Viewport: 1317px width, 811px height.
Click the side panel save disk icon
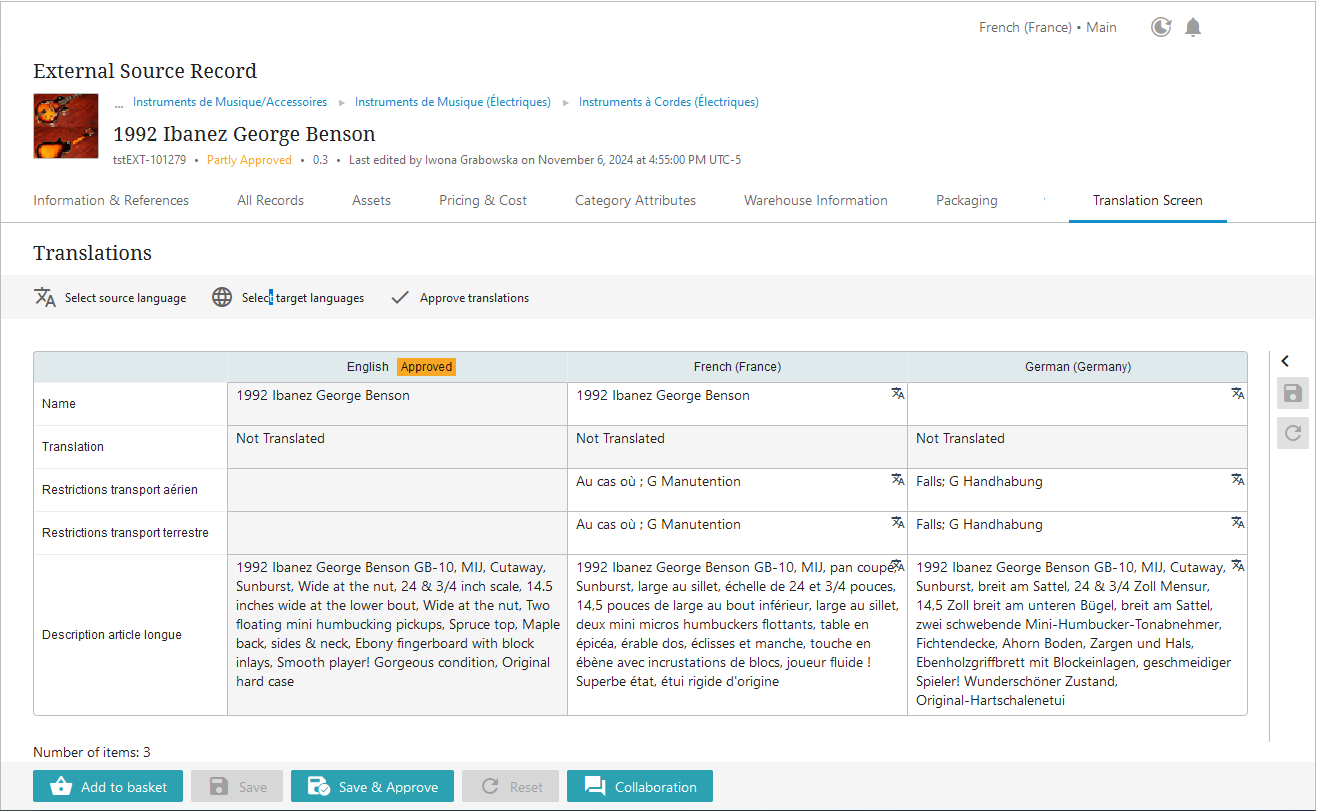tap(1292, 393)
